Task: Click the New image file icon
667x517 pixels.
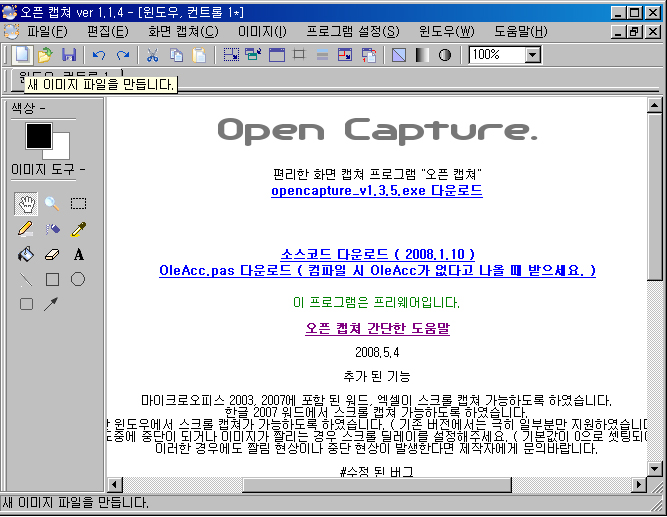Action: tap(22, 55)
